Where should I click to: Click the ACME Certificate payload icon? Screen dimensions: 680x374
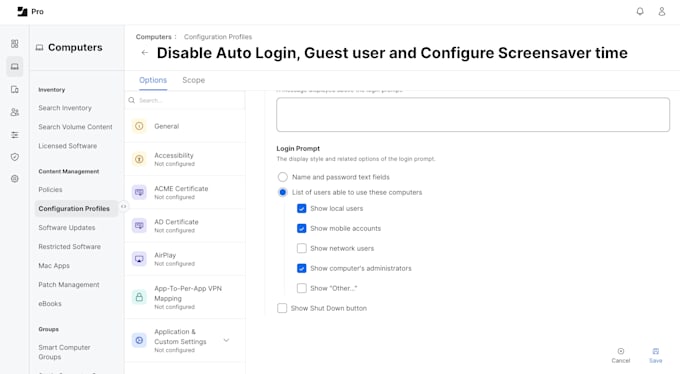coord(139,192)
